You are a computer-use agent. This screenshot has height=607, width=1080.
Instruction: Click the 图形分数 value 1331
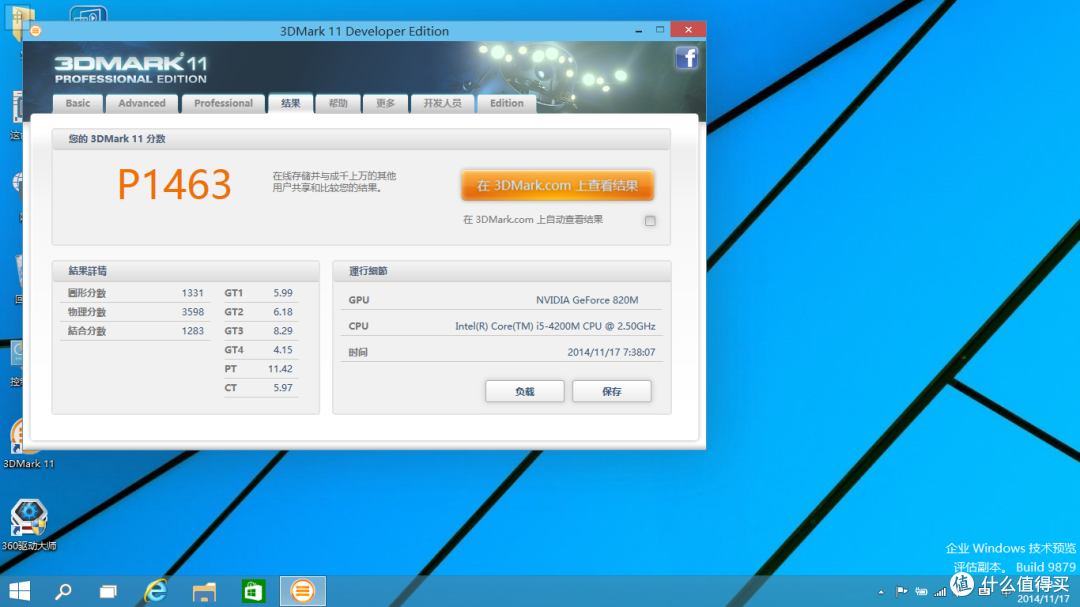[x=193, y=293]
